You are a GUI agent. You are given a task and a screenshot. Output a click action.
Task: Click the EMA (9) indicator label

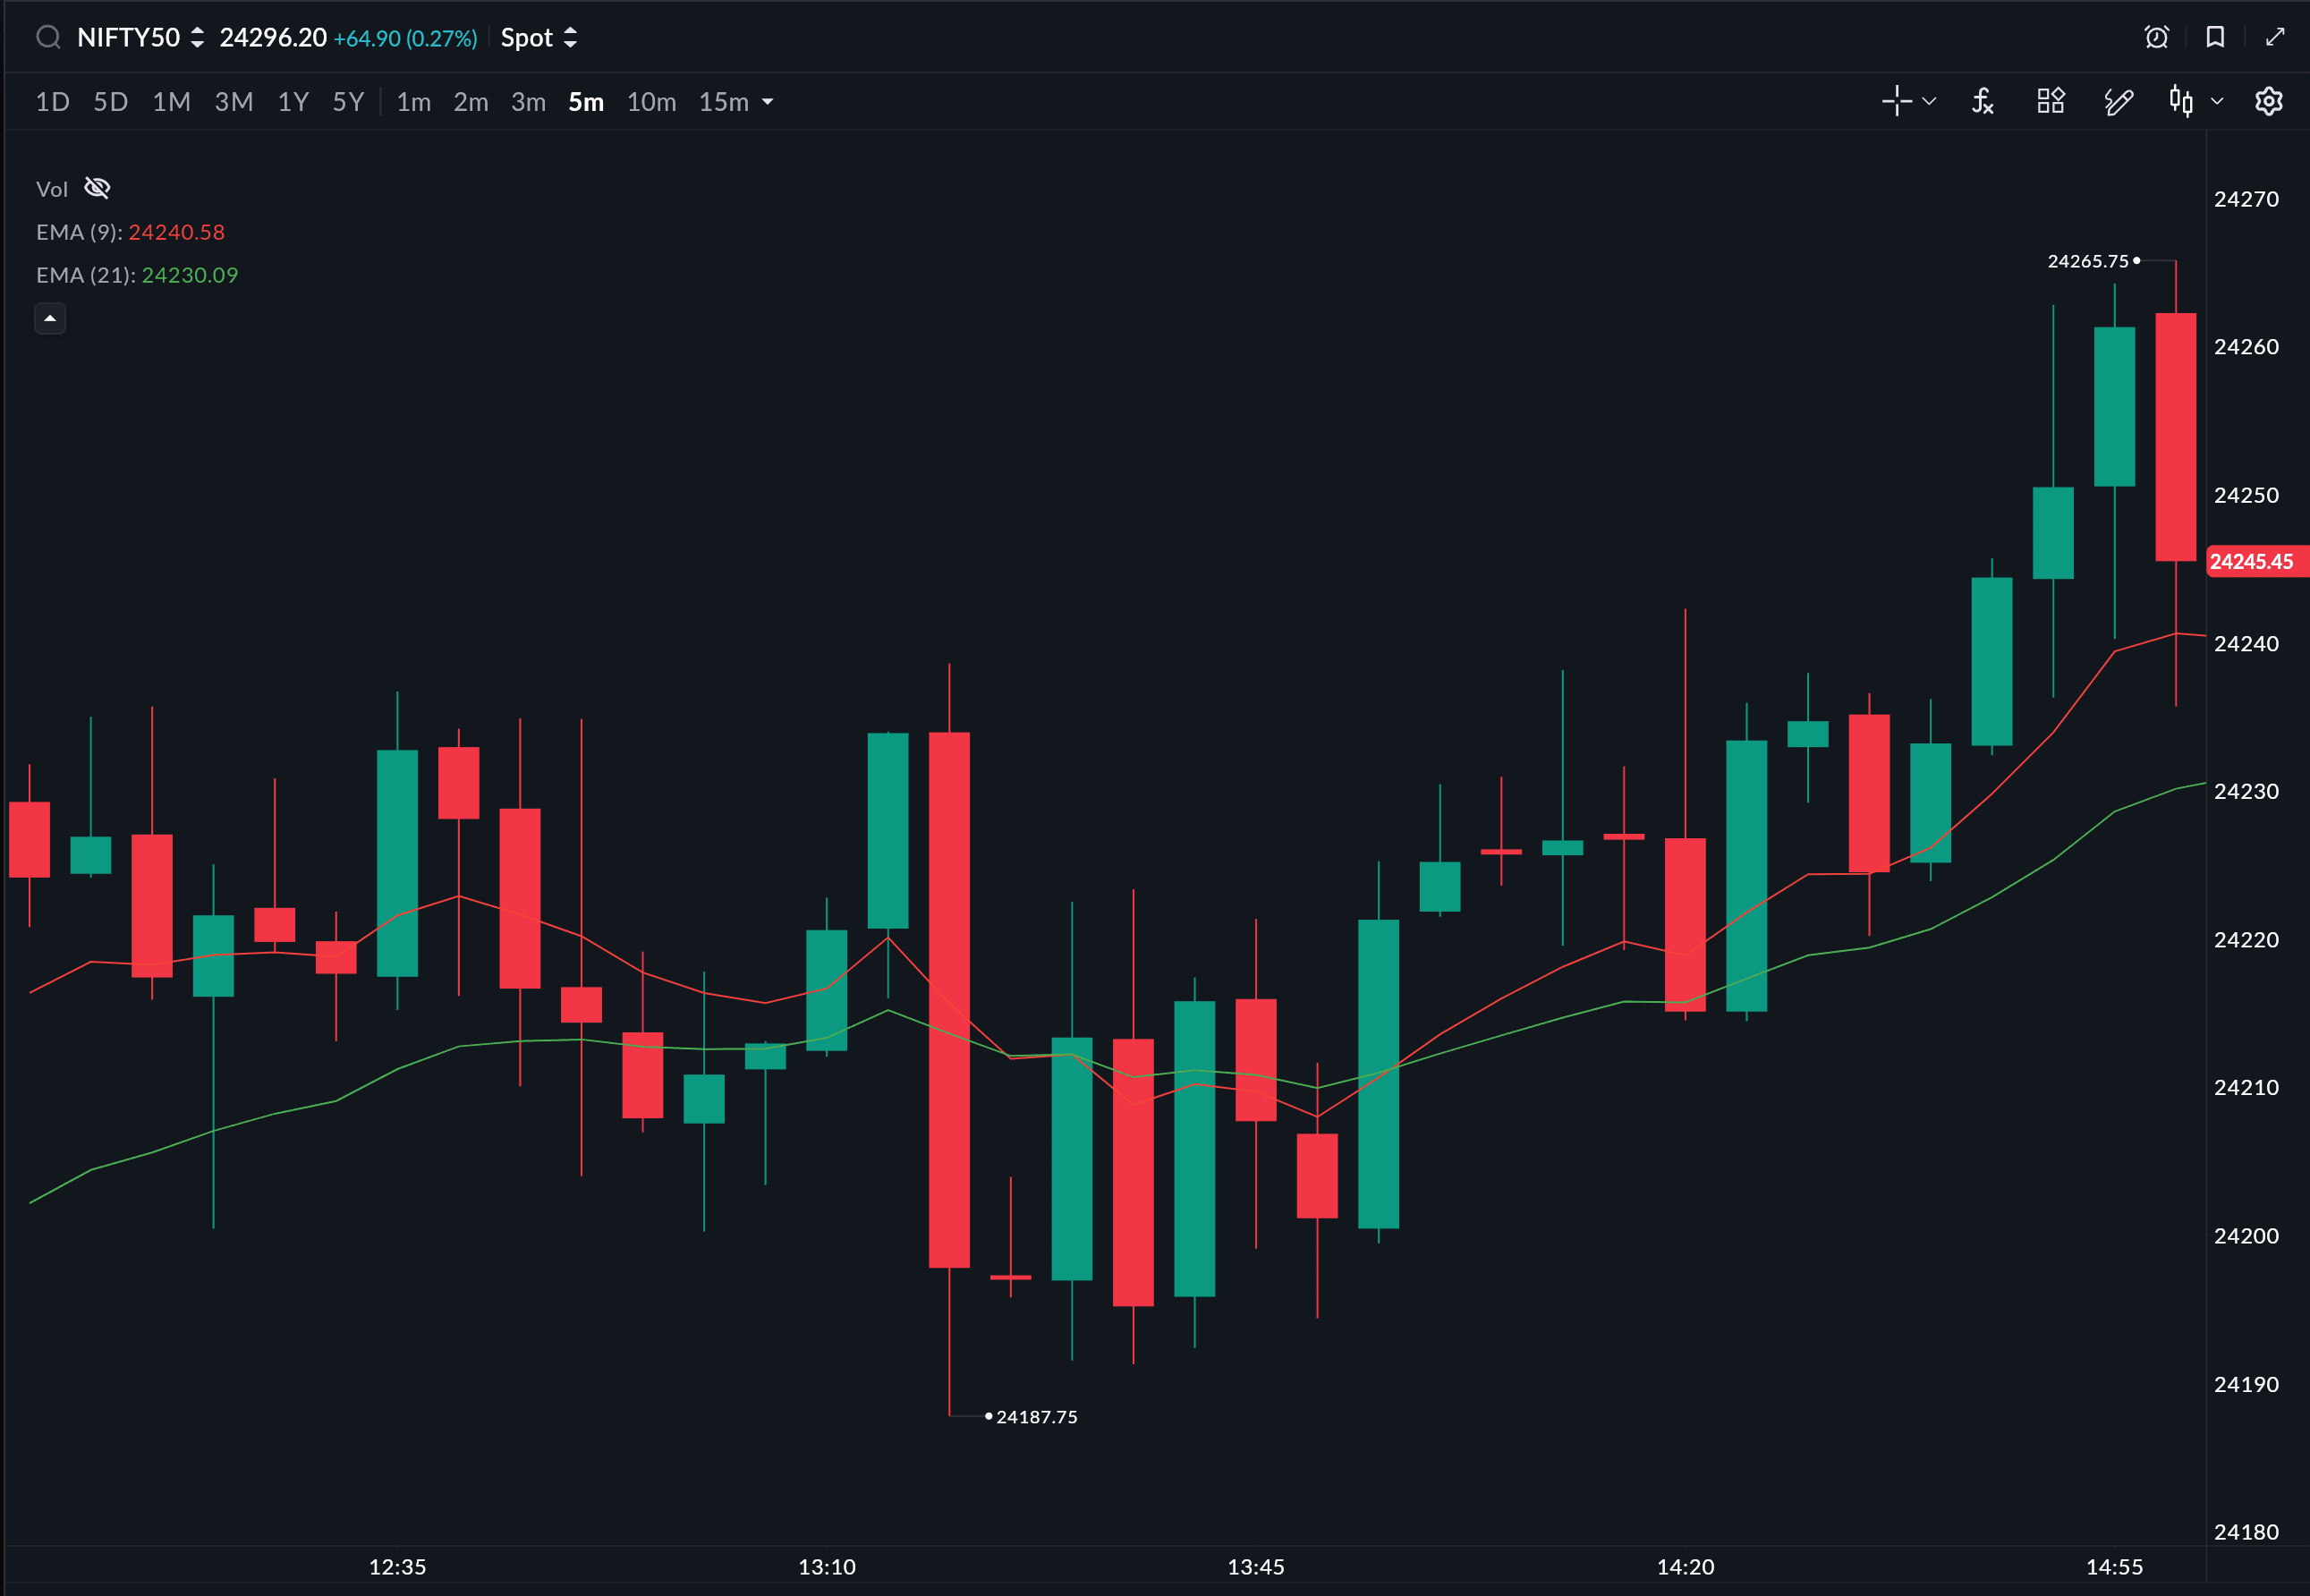click(x=79, y=232)
